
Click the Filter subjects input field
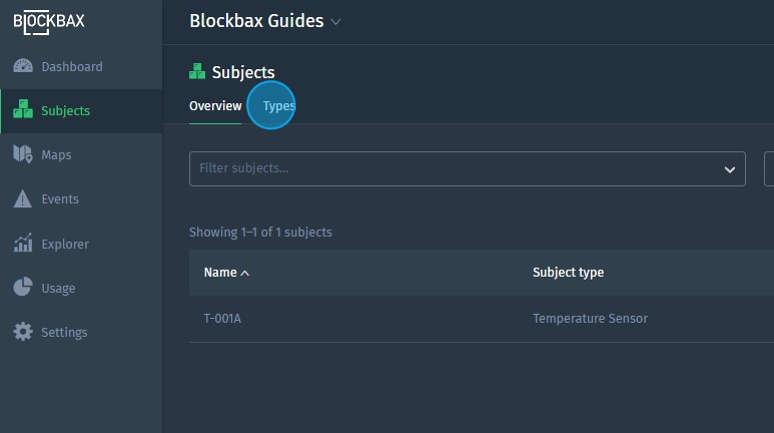[450, 169]
